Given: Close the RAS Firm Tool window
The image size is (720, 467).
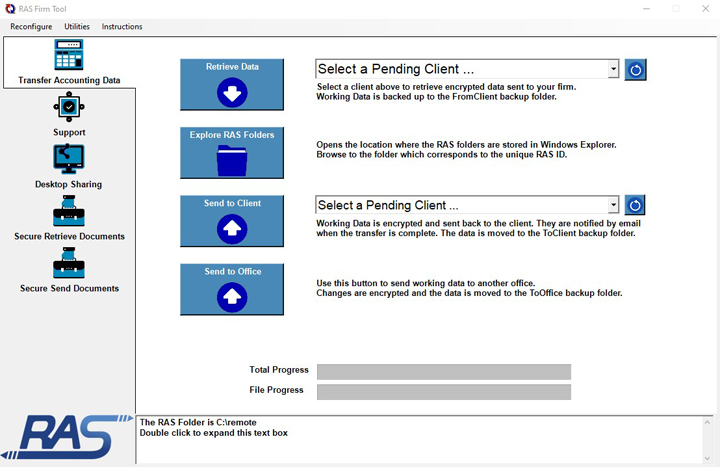Looking at the screenshot, I should [705, 9].
